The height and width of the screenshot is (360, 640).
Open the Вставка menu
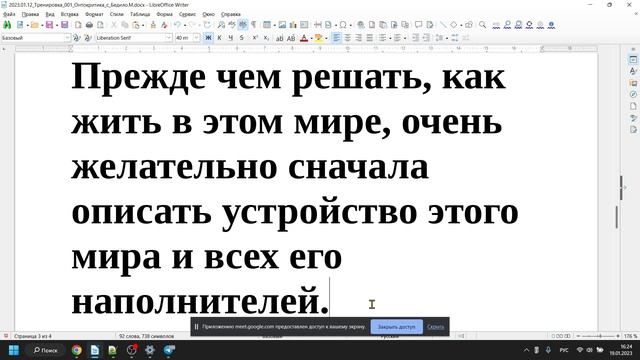click(x=69, y=14)
